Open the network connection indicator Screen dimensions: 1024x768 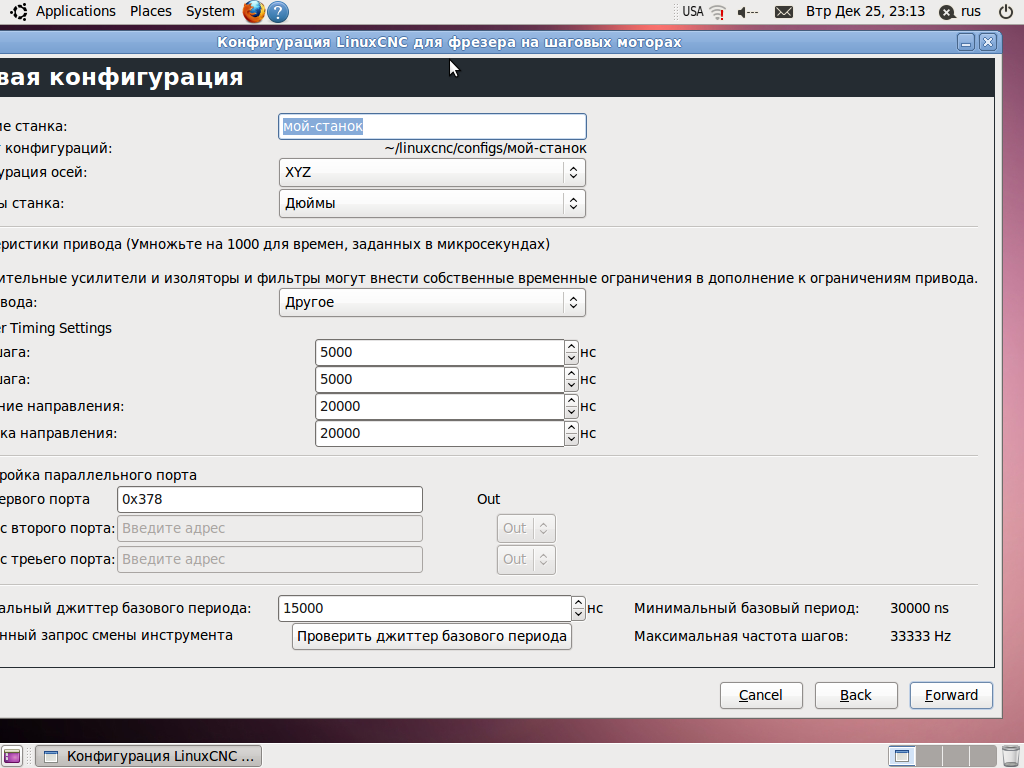tap(718, 12)
